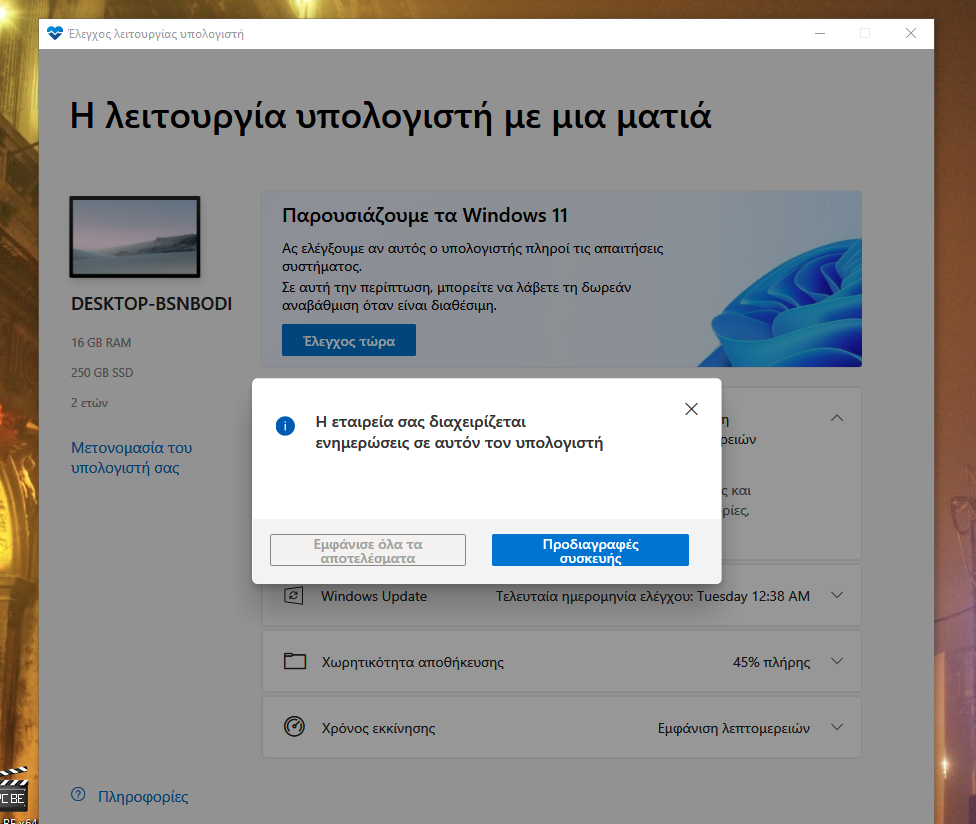This screenshot has height=824, width=976.
Task: Click the 45% πλήρης storage value
Action: 771,662
